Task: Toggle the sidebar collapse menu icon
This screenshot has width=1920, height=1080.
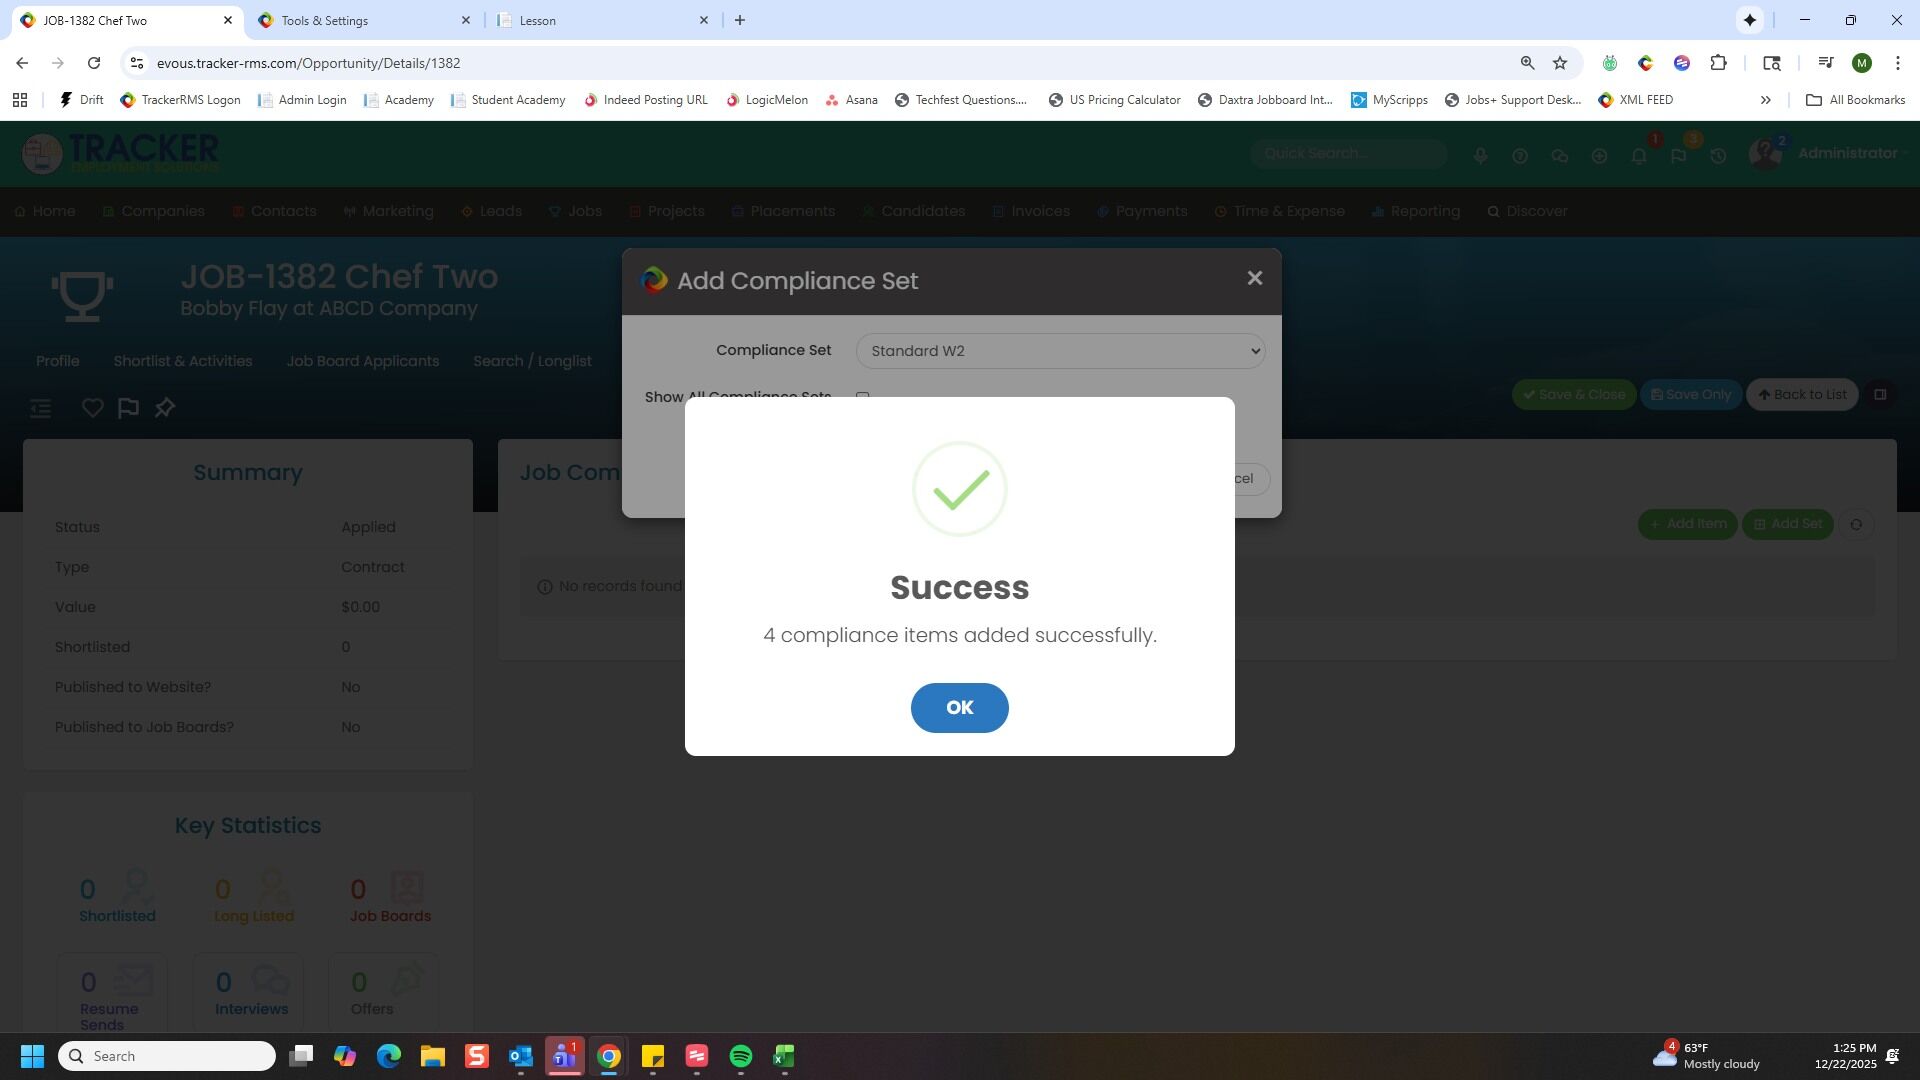Action: 40,408
